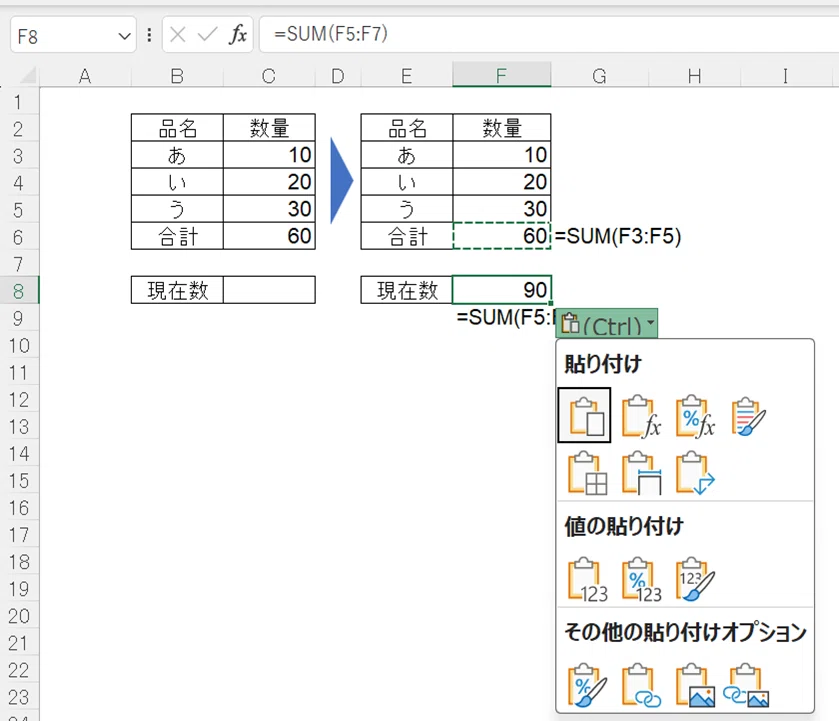The image size is (839, 721).
Task: Click cell B2 header 品名
Action: pyautogui.click(x=177, y=127)
